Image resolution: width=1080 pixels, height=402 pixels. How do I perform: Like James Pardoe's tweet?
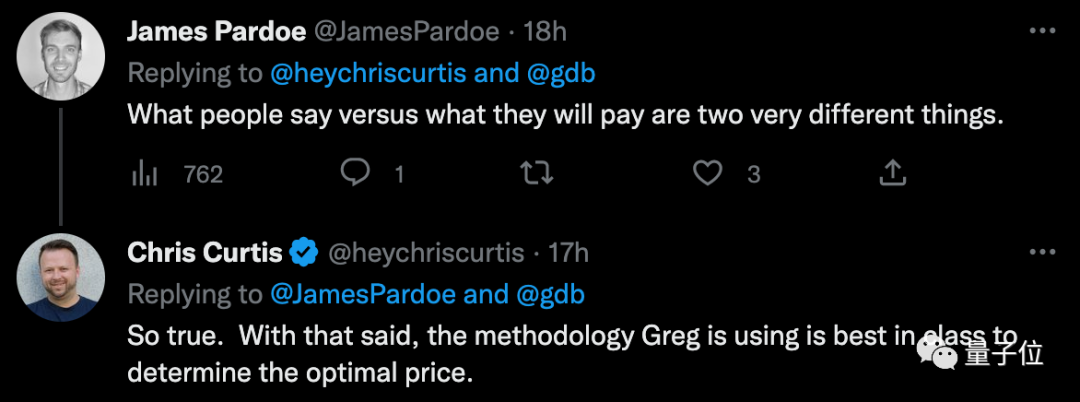[708, 174]
